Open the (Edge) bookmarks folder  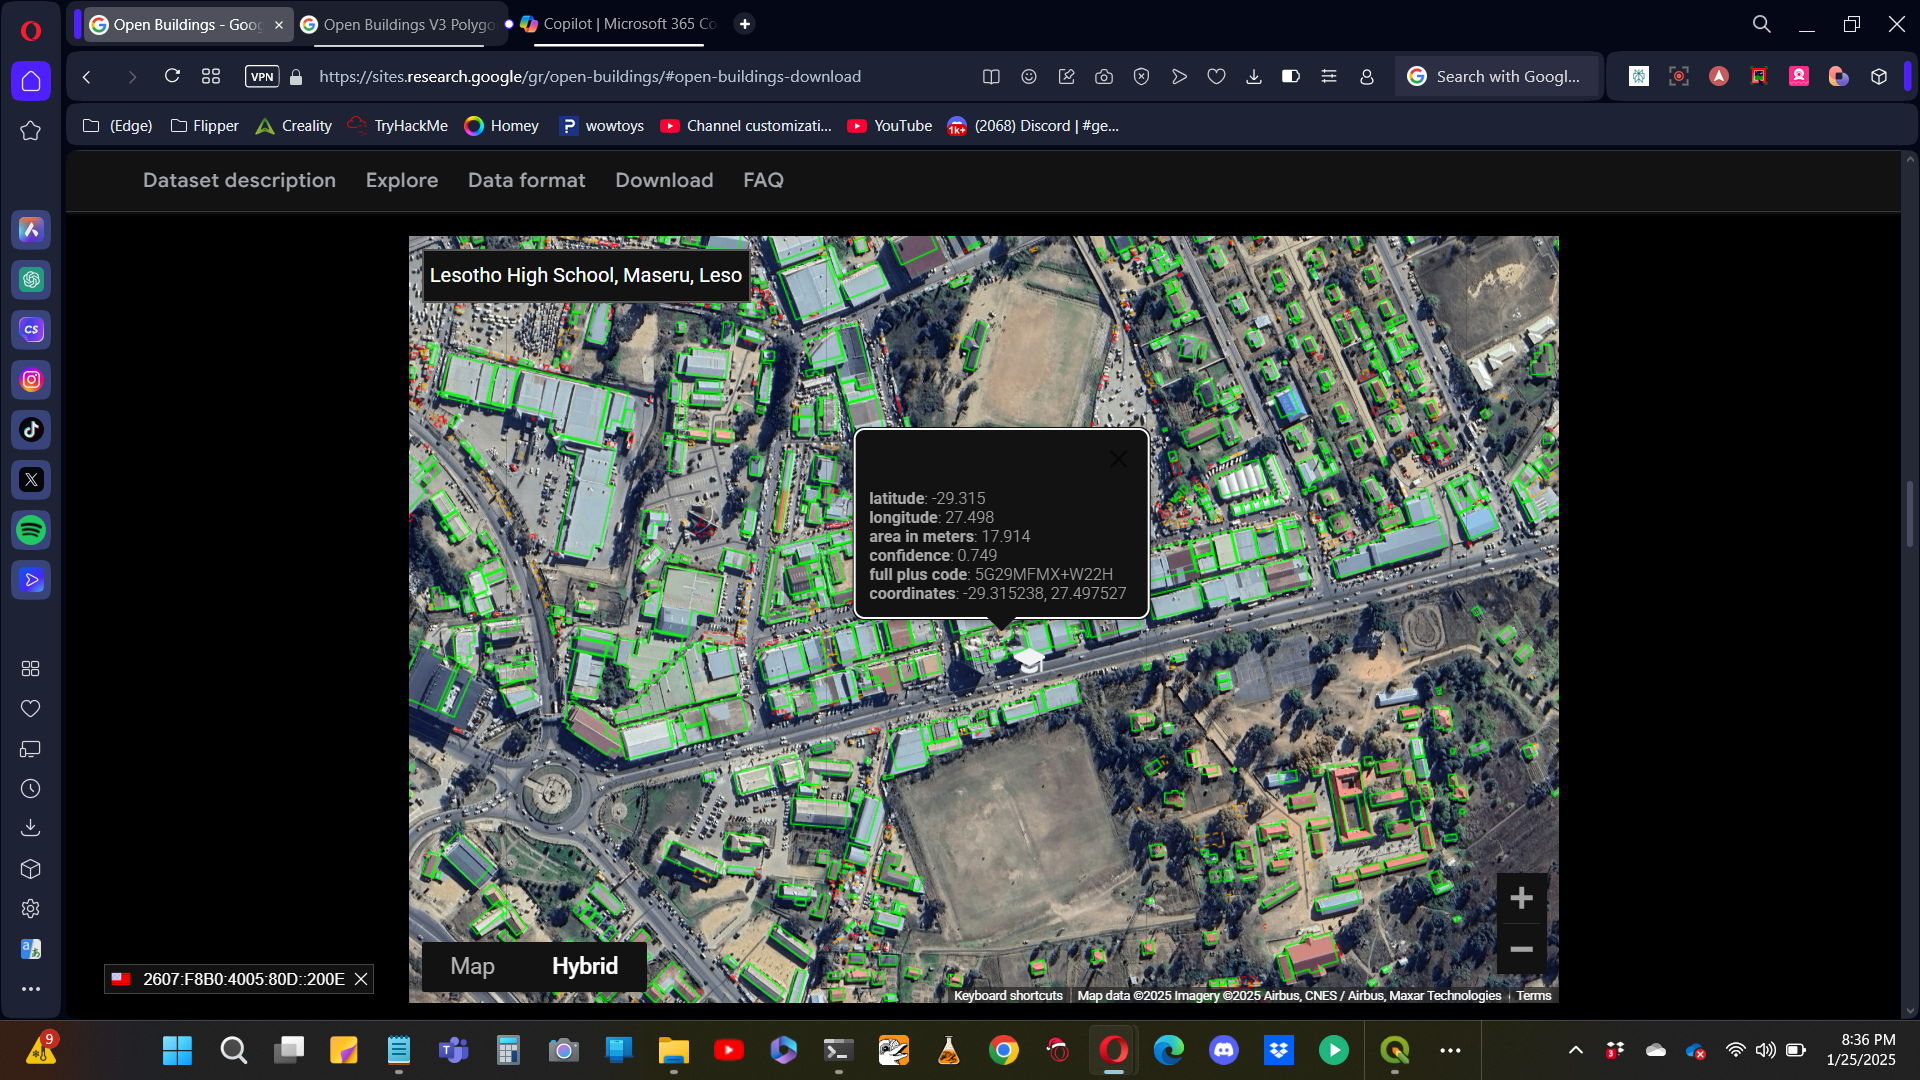(x=118, y=126)
